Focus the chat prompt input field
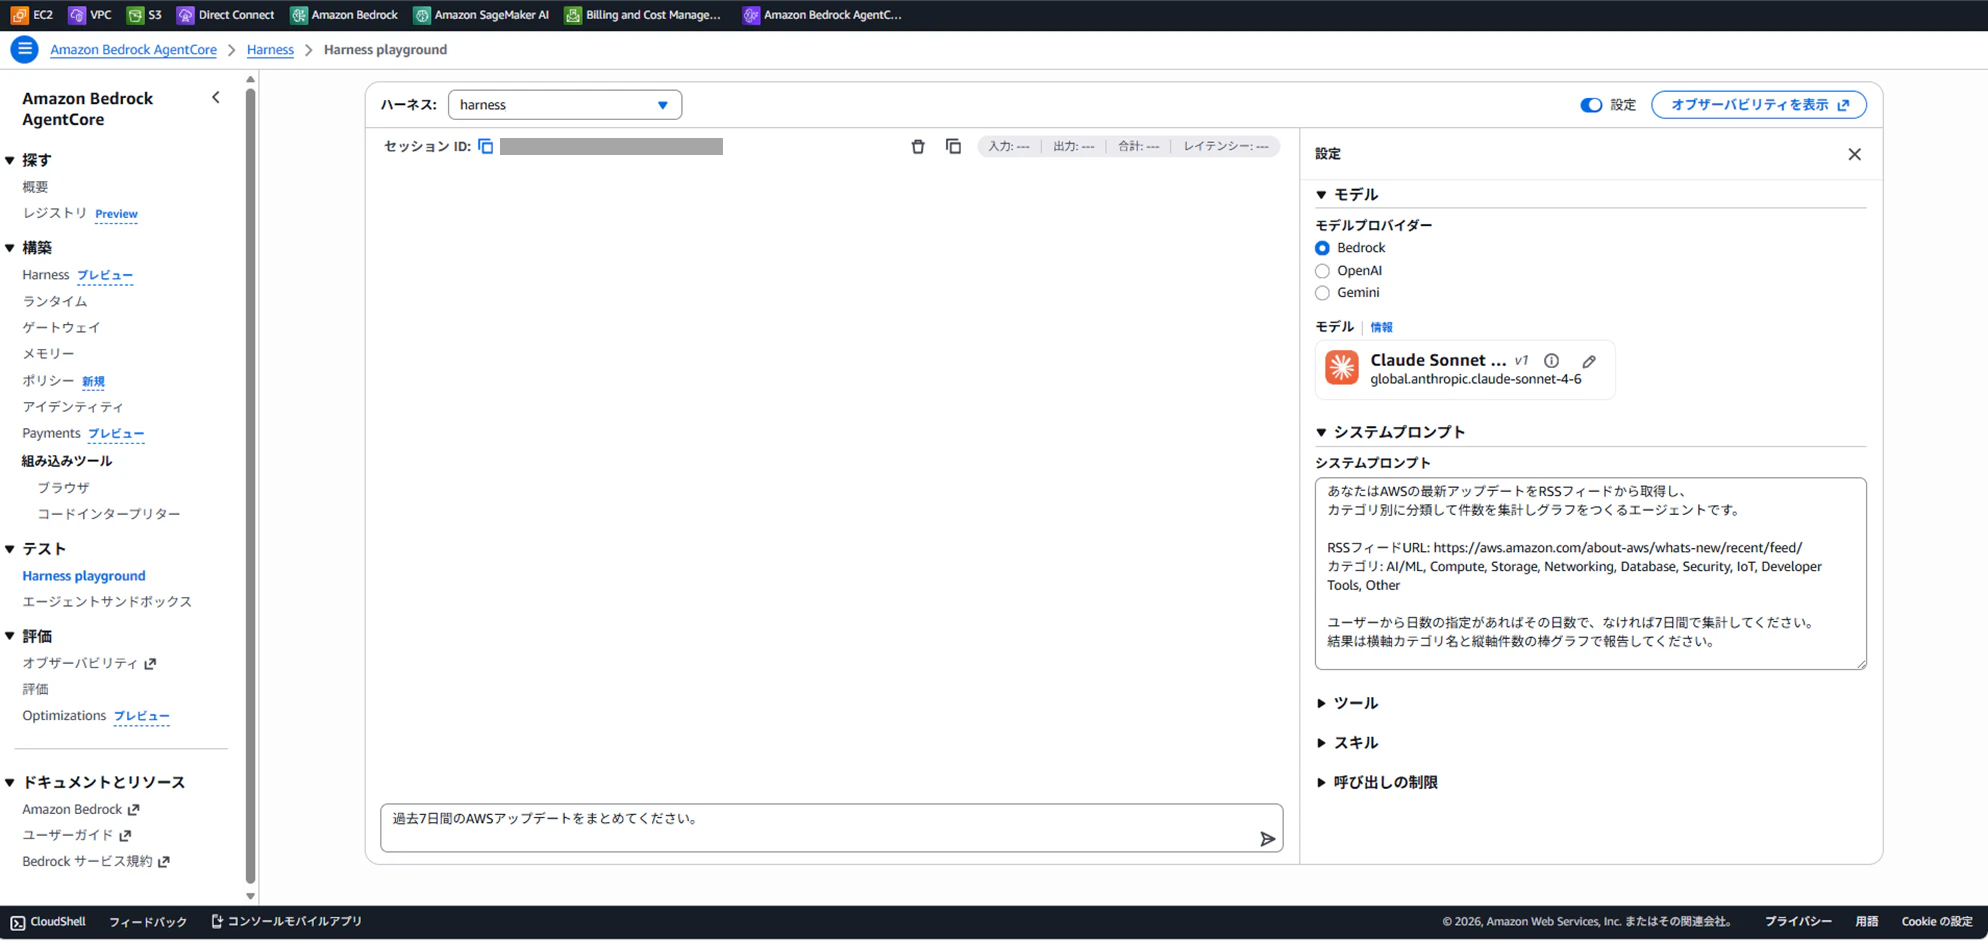This screenshot has width=1988, height=941. (831, 828)
